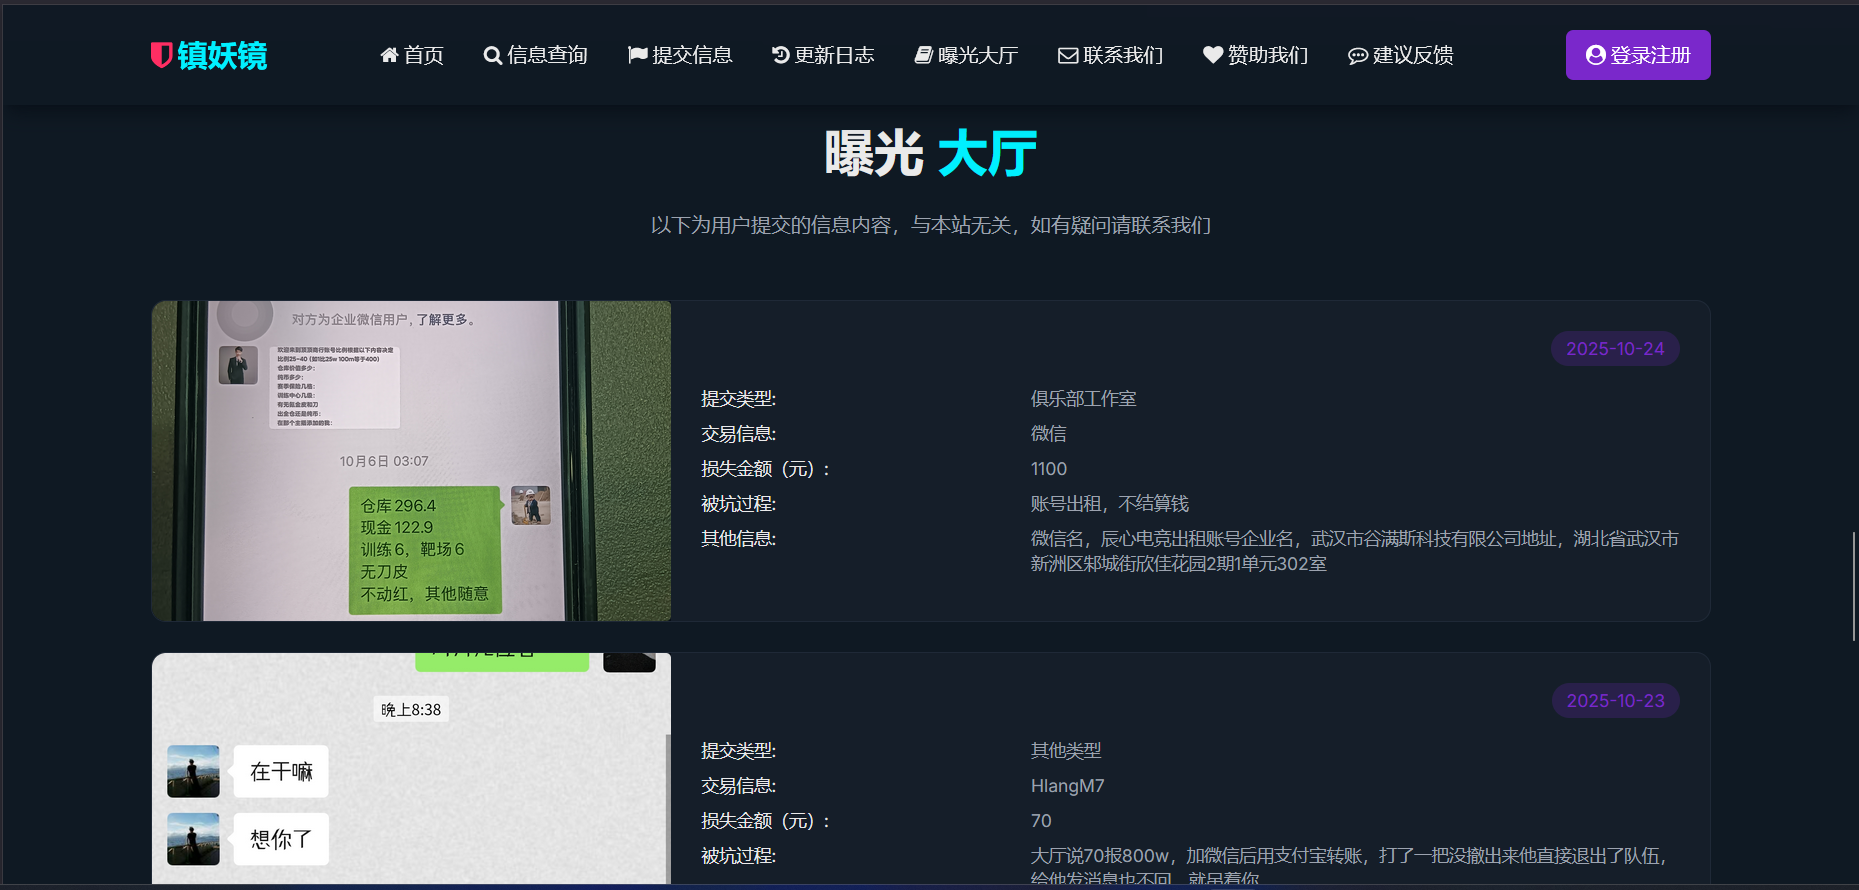Image resolution: width=1859 pixels, height=890 pixels.
Task: Go to the 首页 home page
Action: point(412,55)
